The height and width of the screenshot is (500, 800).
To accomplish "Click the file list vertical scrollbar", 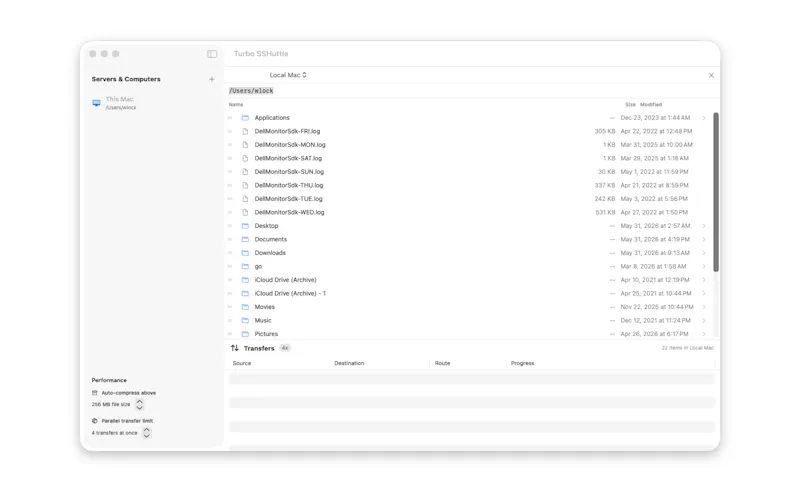I will 716,192.
